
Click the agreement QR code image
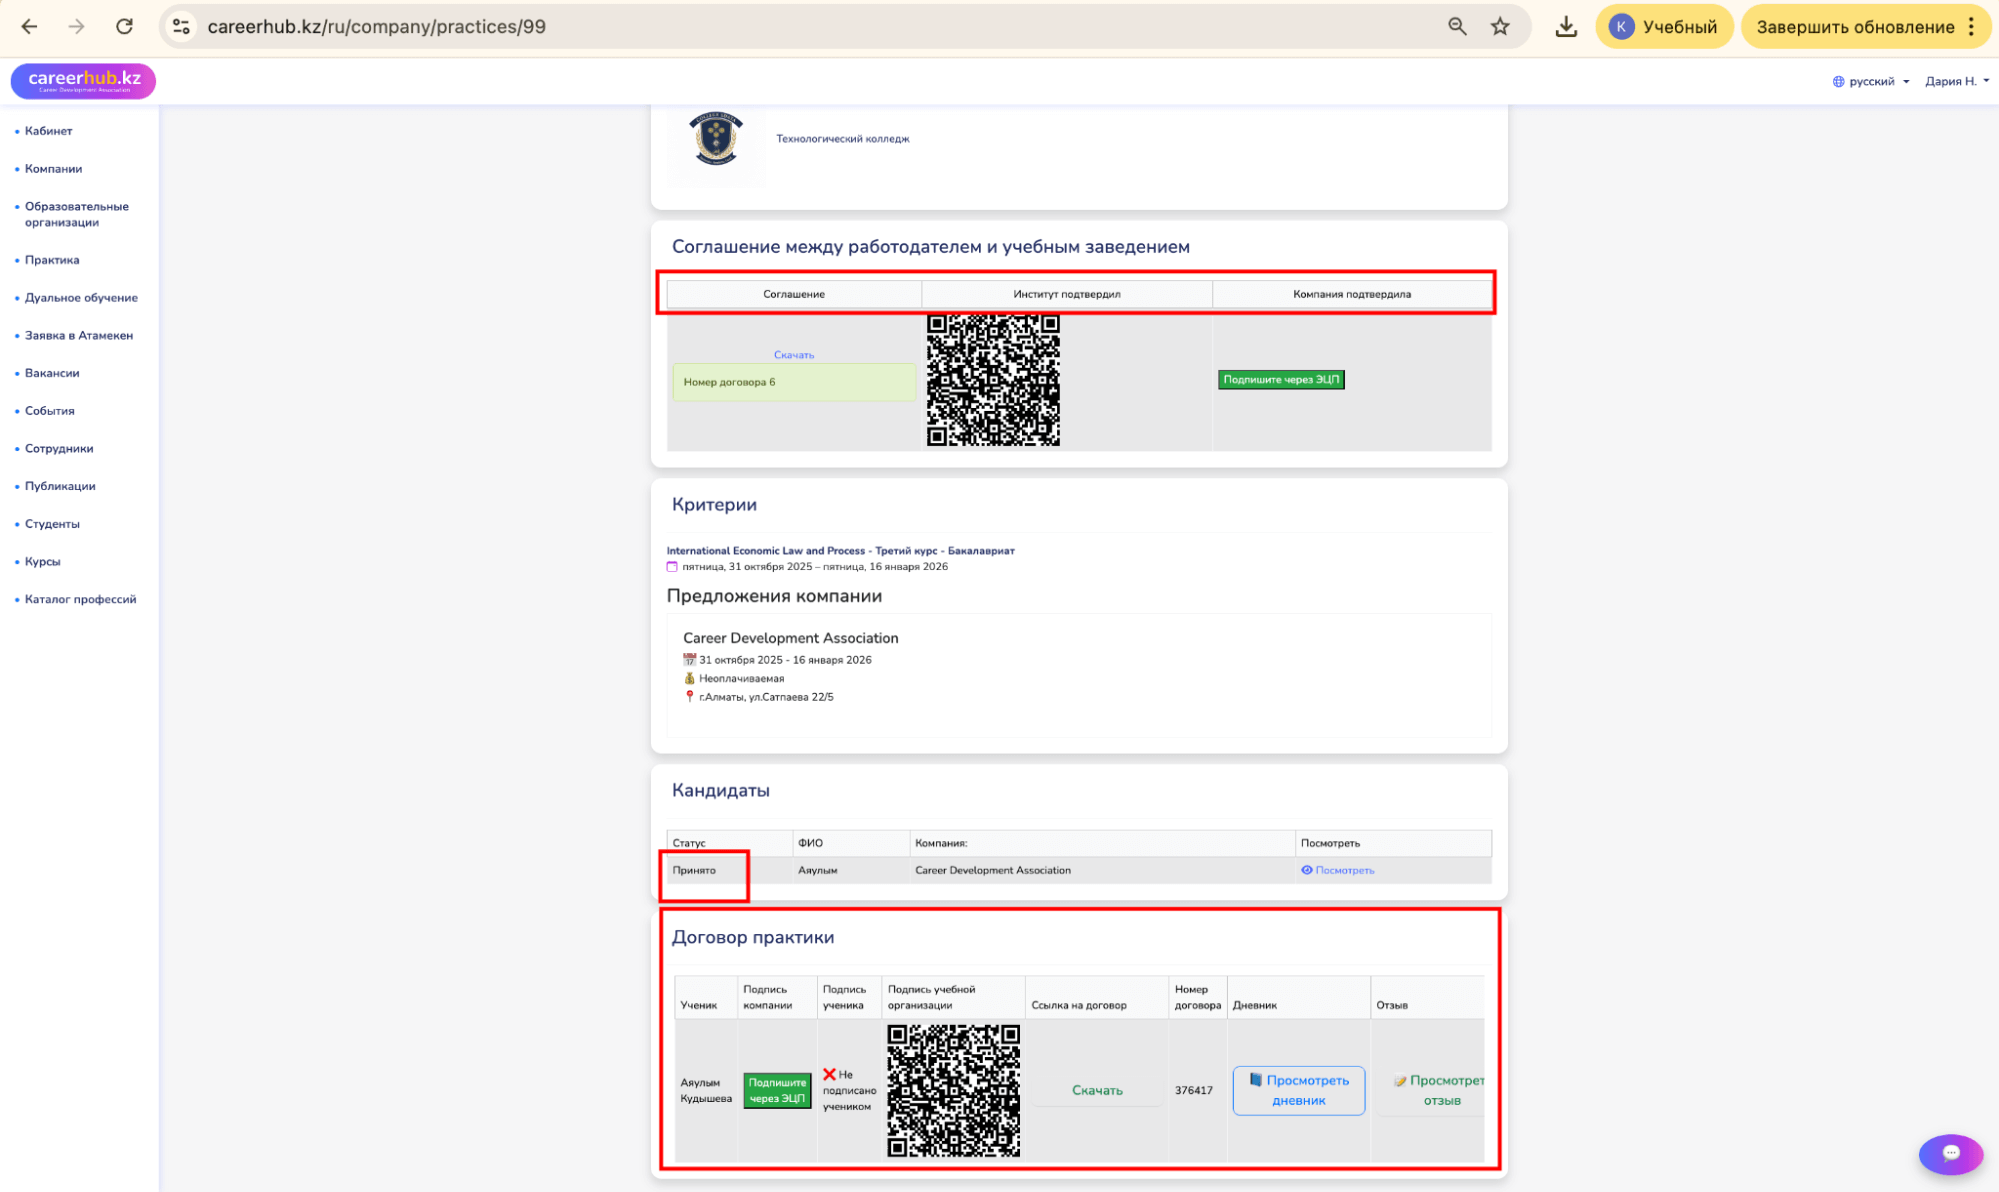click(992, 380)
